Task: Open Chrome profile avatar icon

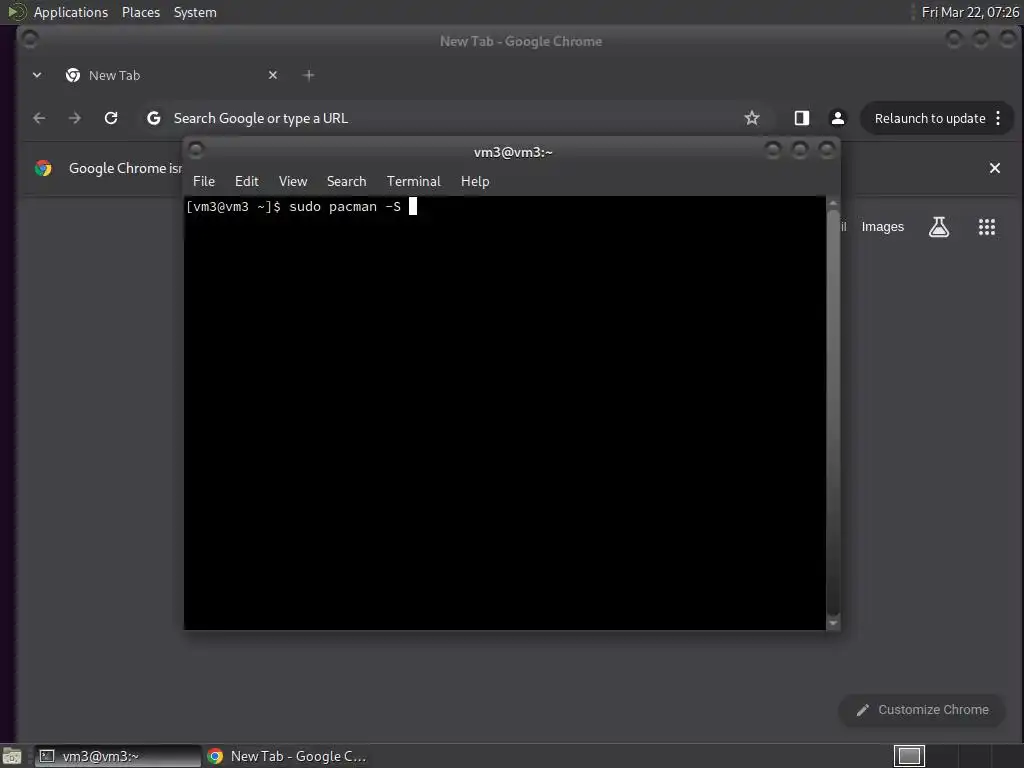Action: [837, 118]
